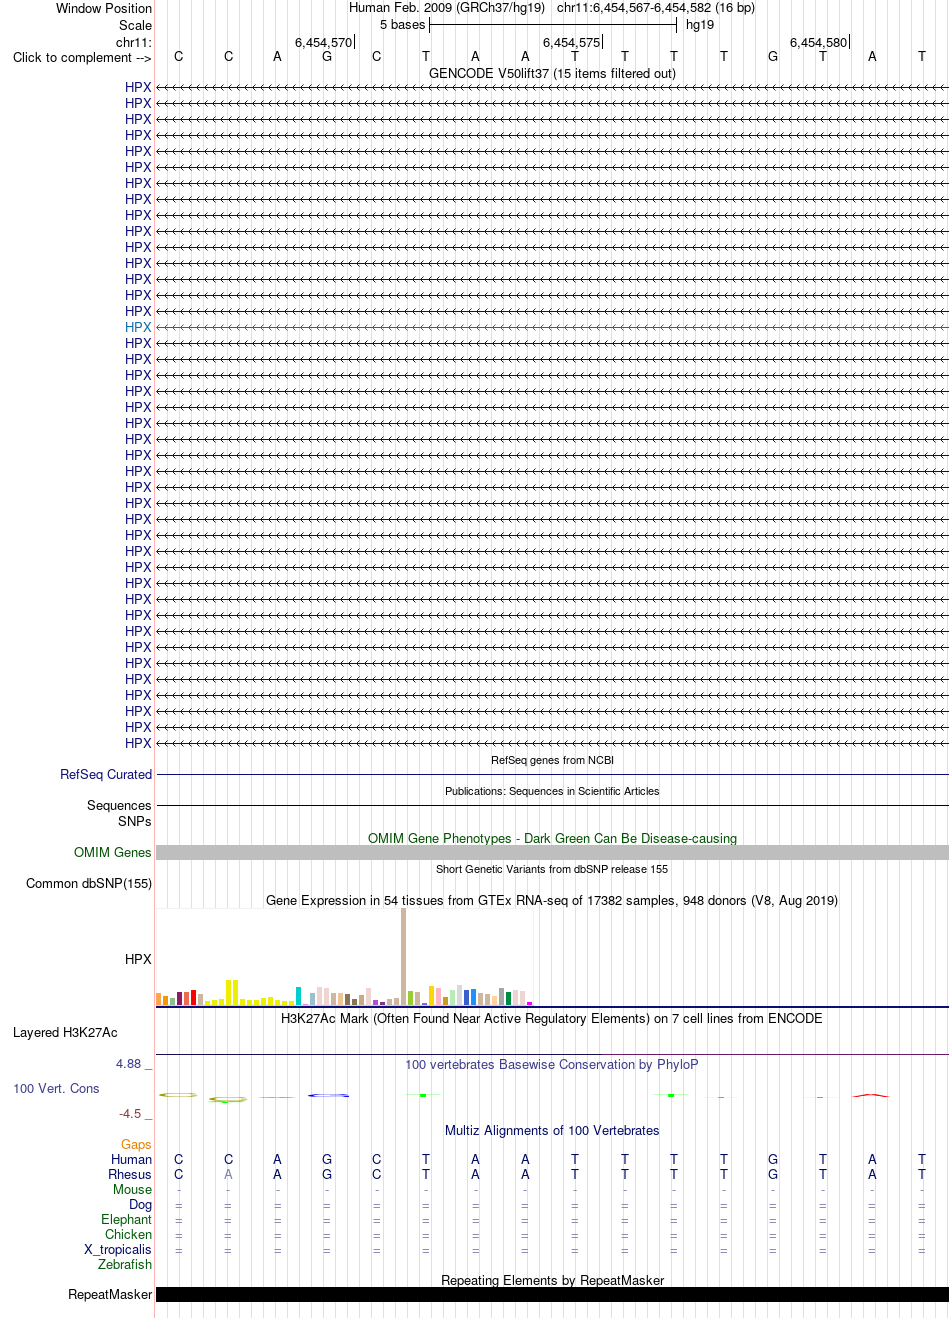Viewport: 950px width, 1318px height.
Task: Open the Layered H3K27Ac track label
Action: [x=65, y=1032]
